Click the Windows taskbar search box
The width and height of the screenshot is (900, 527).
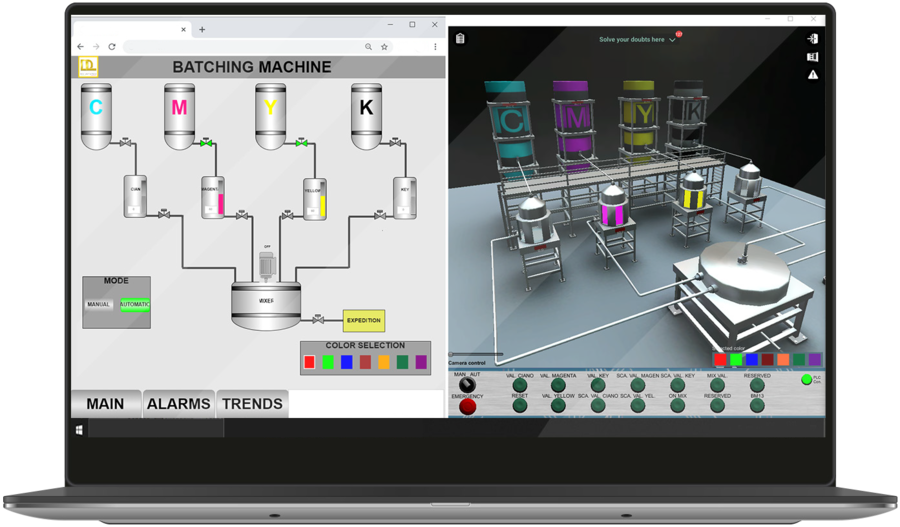tap(156, 428)
